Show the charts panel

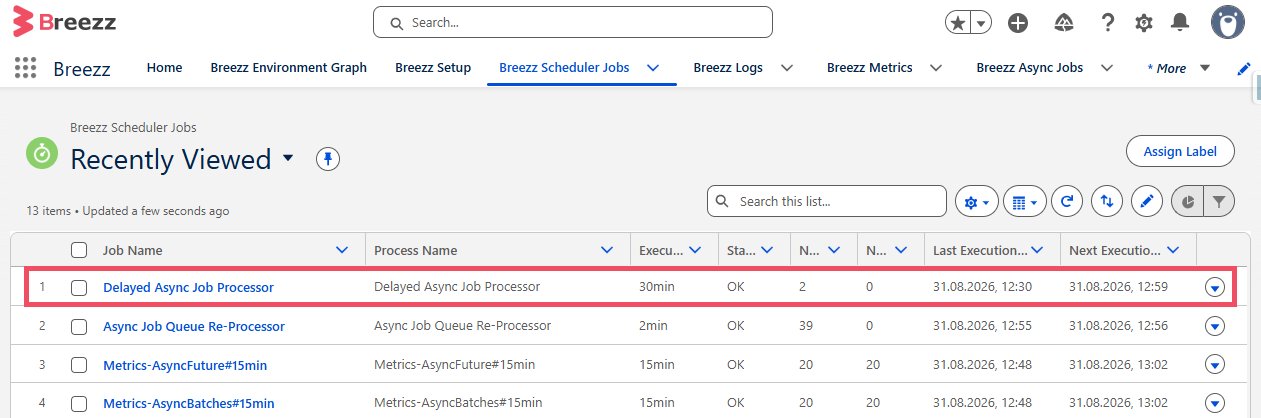point(1187,201)
